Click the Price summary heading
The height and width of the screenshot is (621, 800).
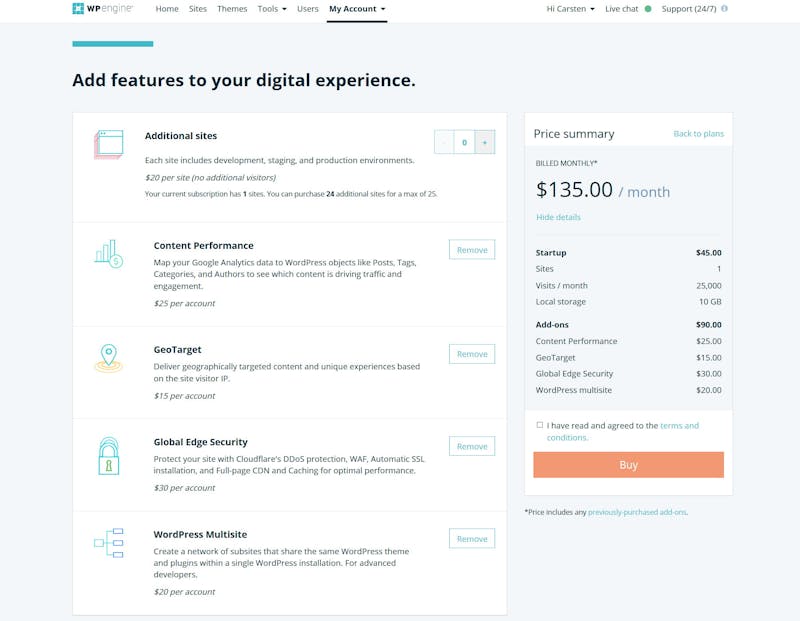(x=574, y=134)
